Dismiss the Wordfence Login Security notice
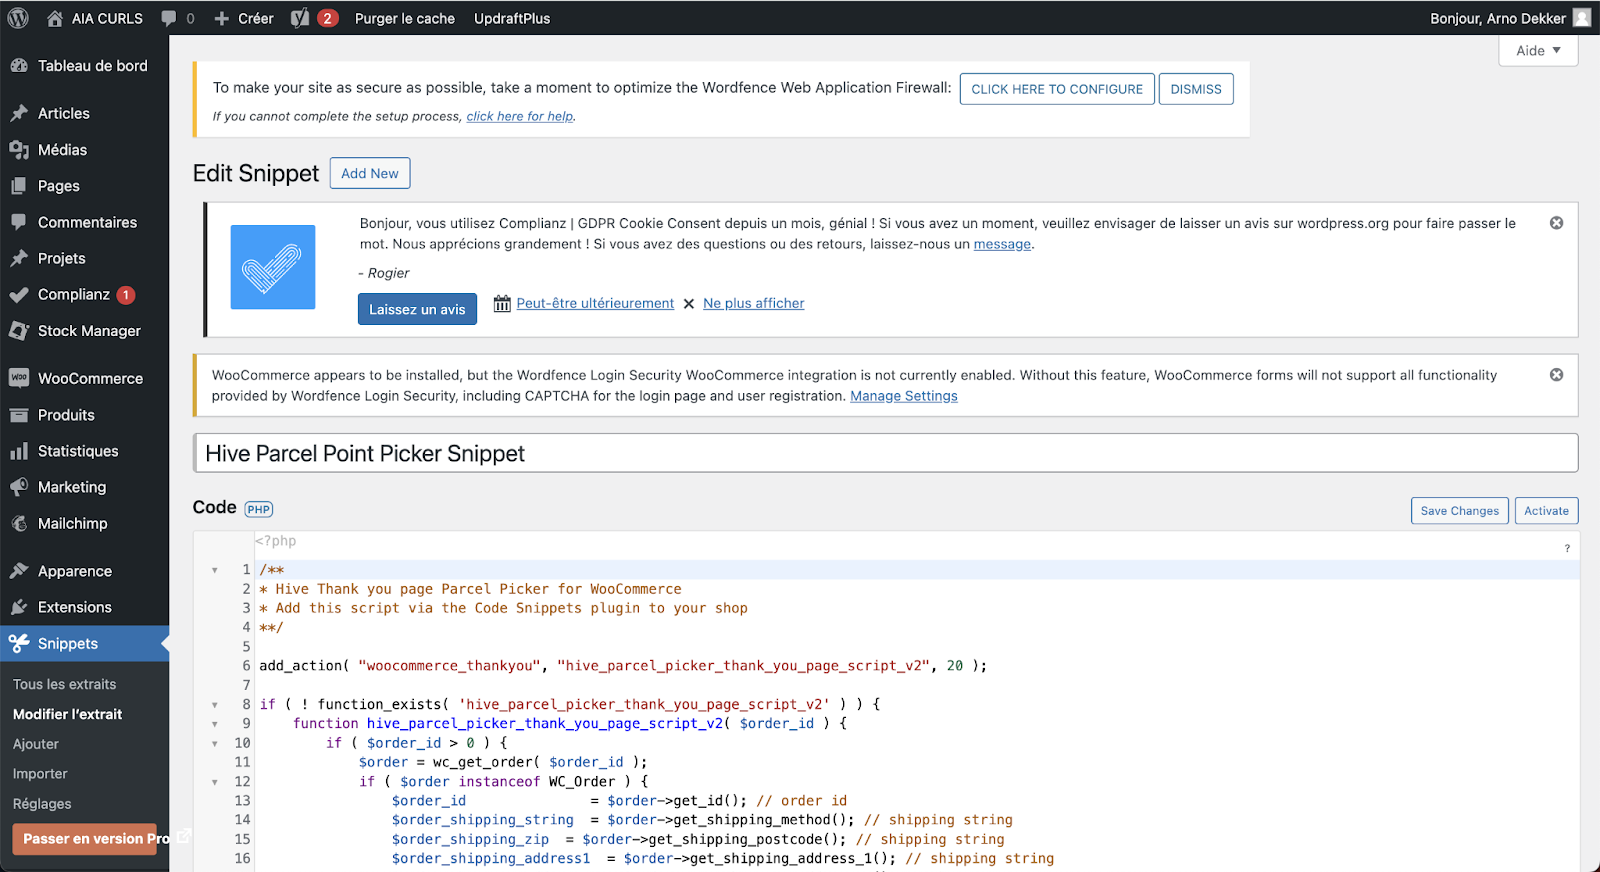Image resolution: width=1600 pixels, height=872 pixels. 1557,375
